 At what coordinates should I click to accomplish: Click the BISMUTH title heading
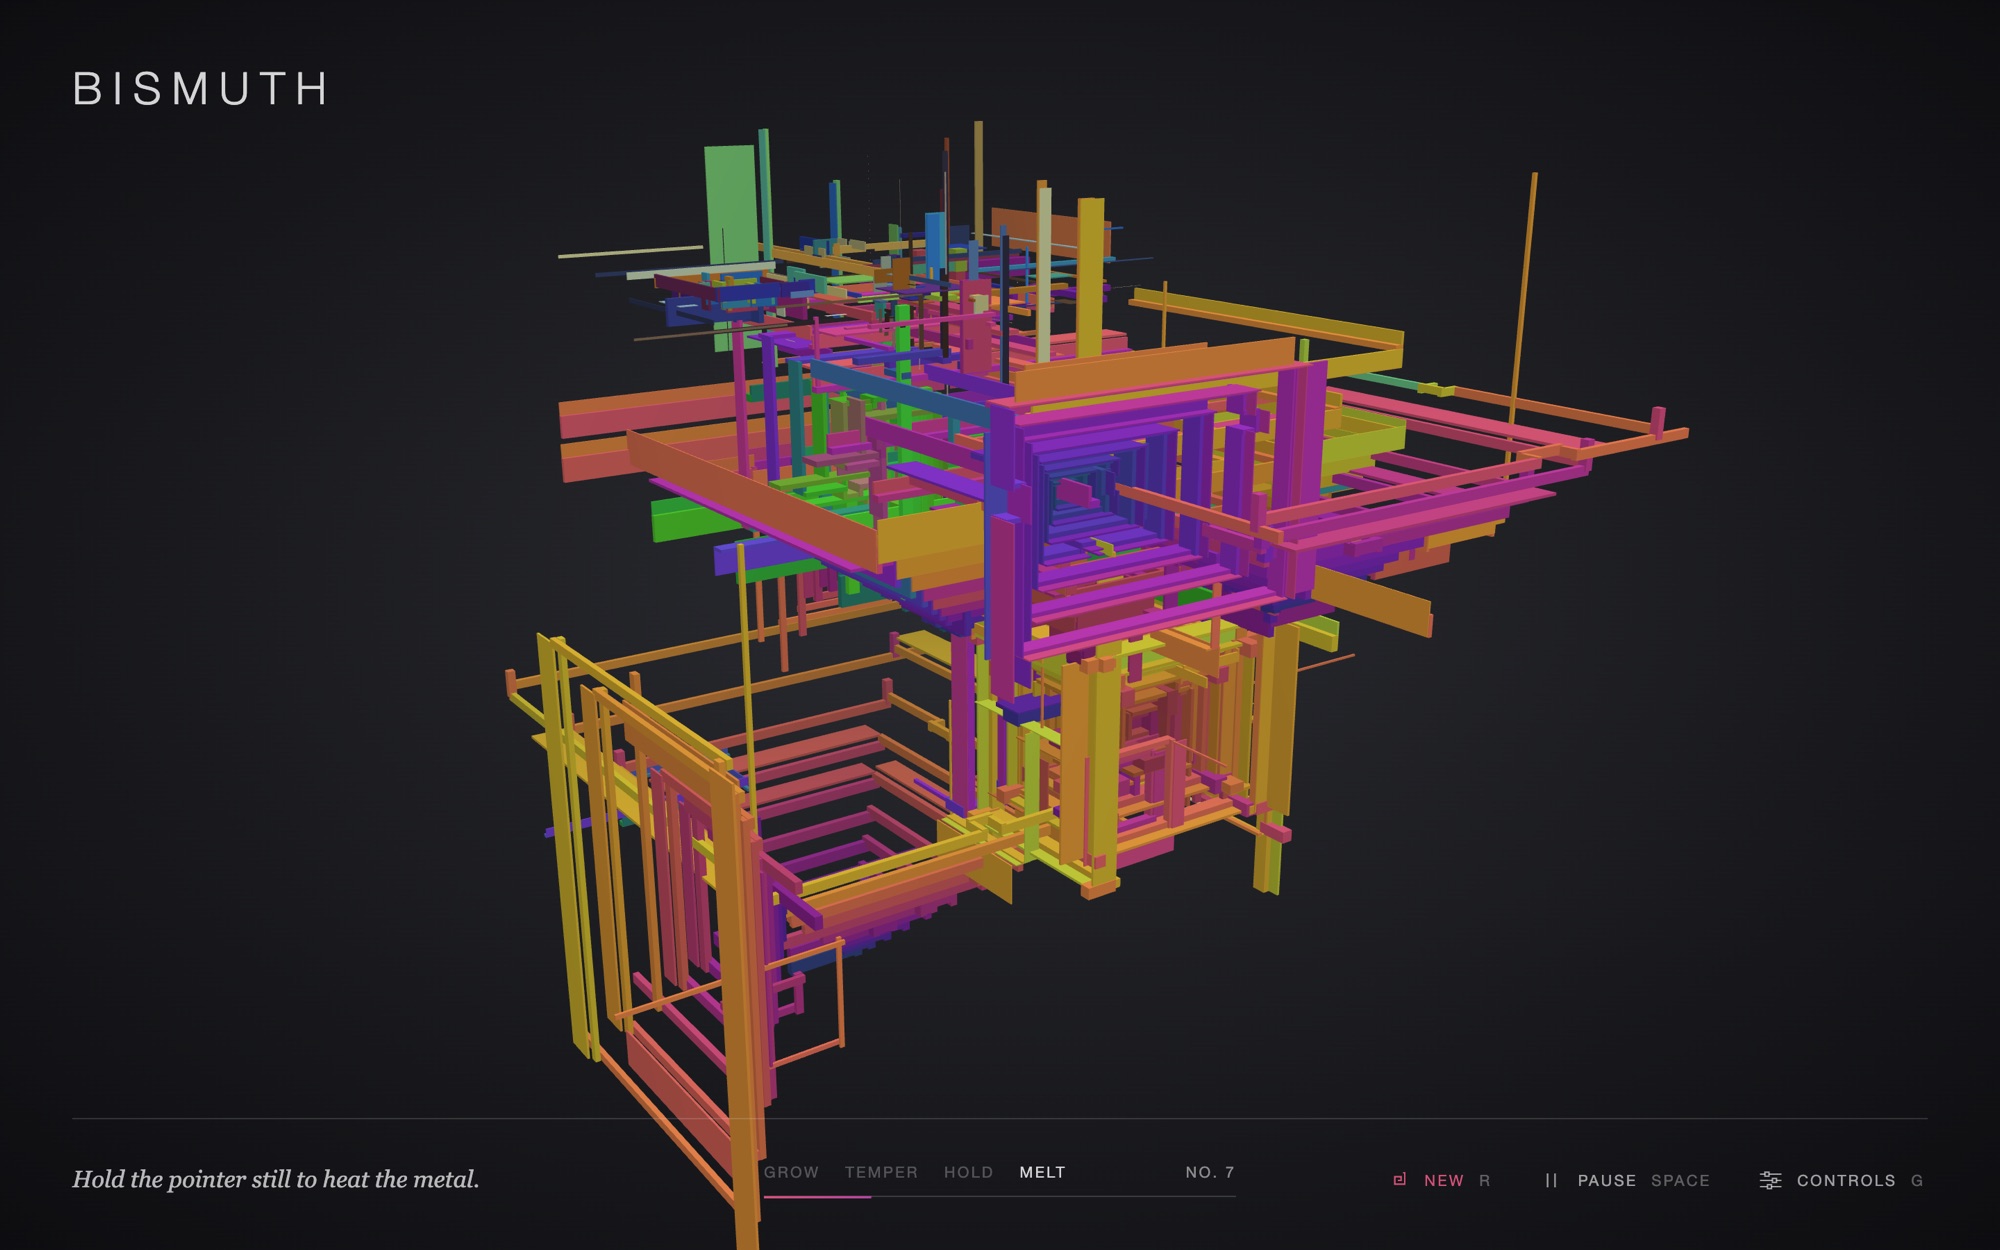click(200, 89)
